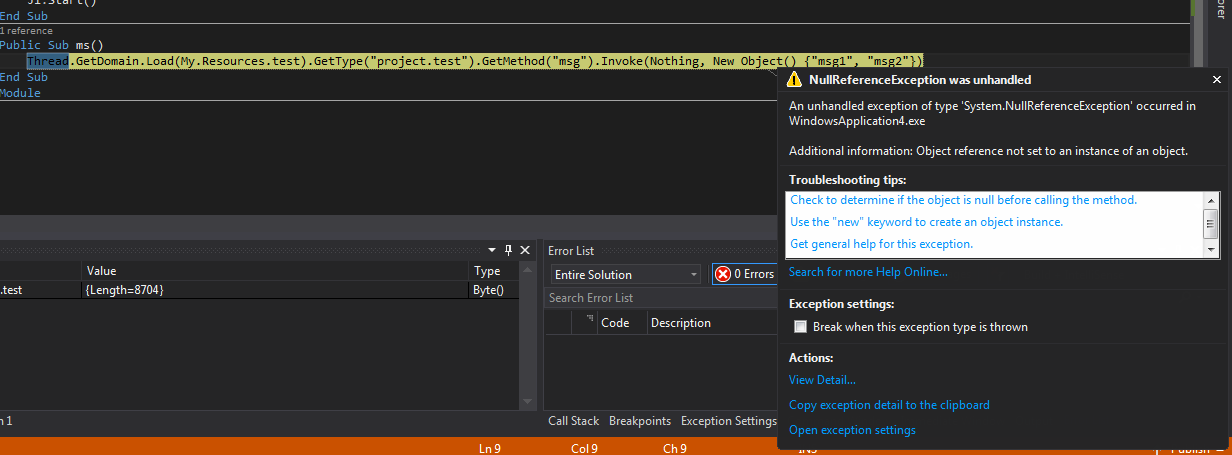Close the Locals panel with X icon
The image size is (1232, 455).
(525, 249)
